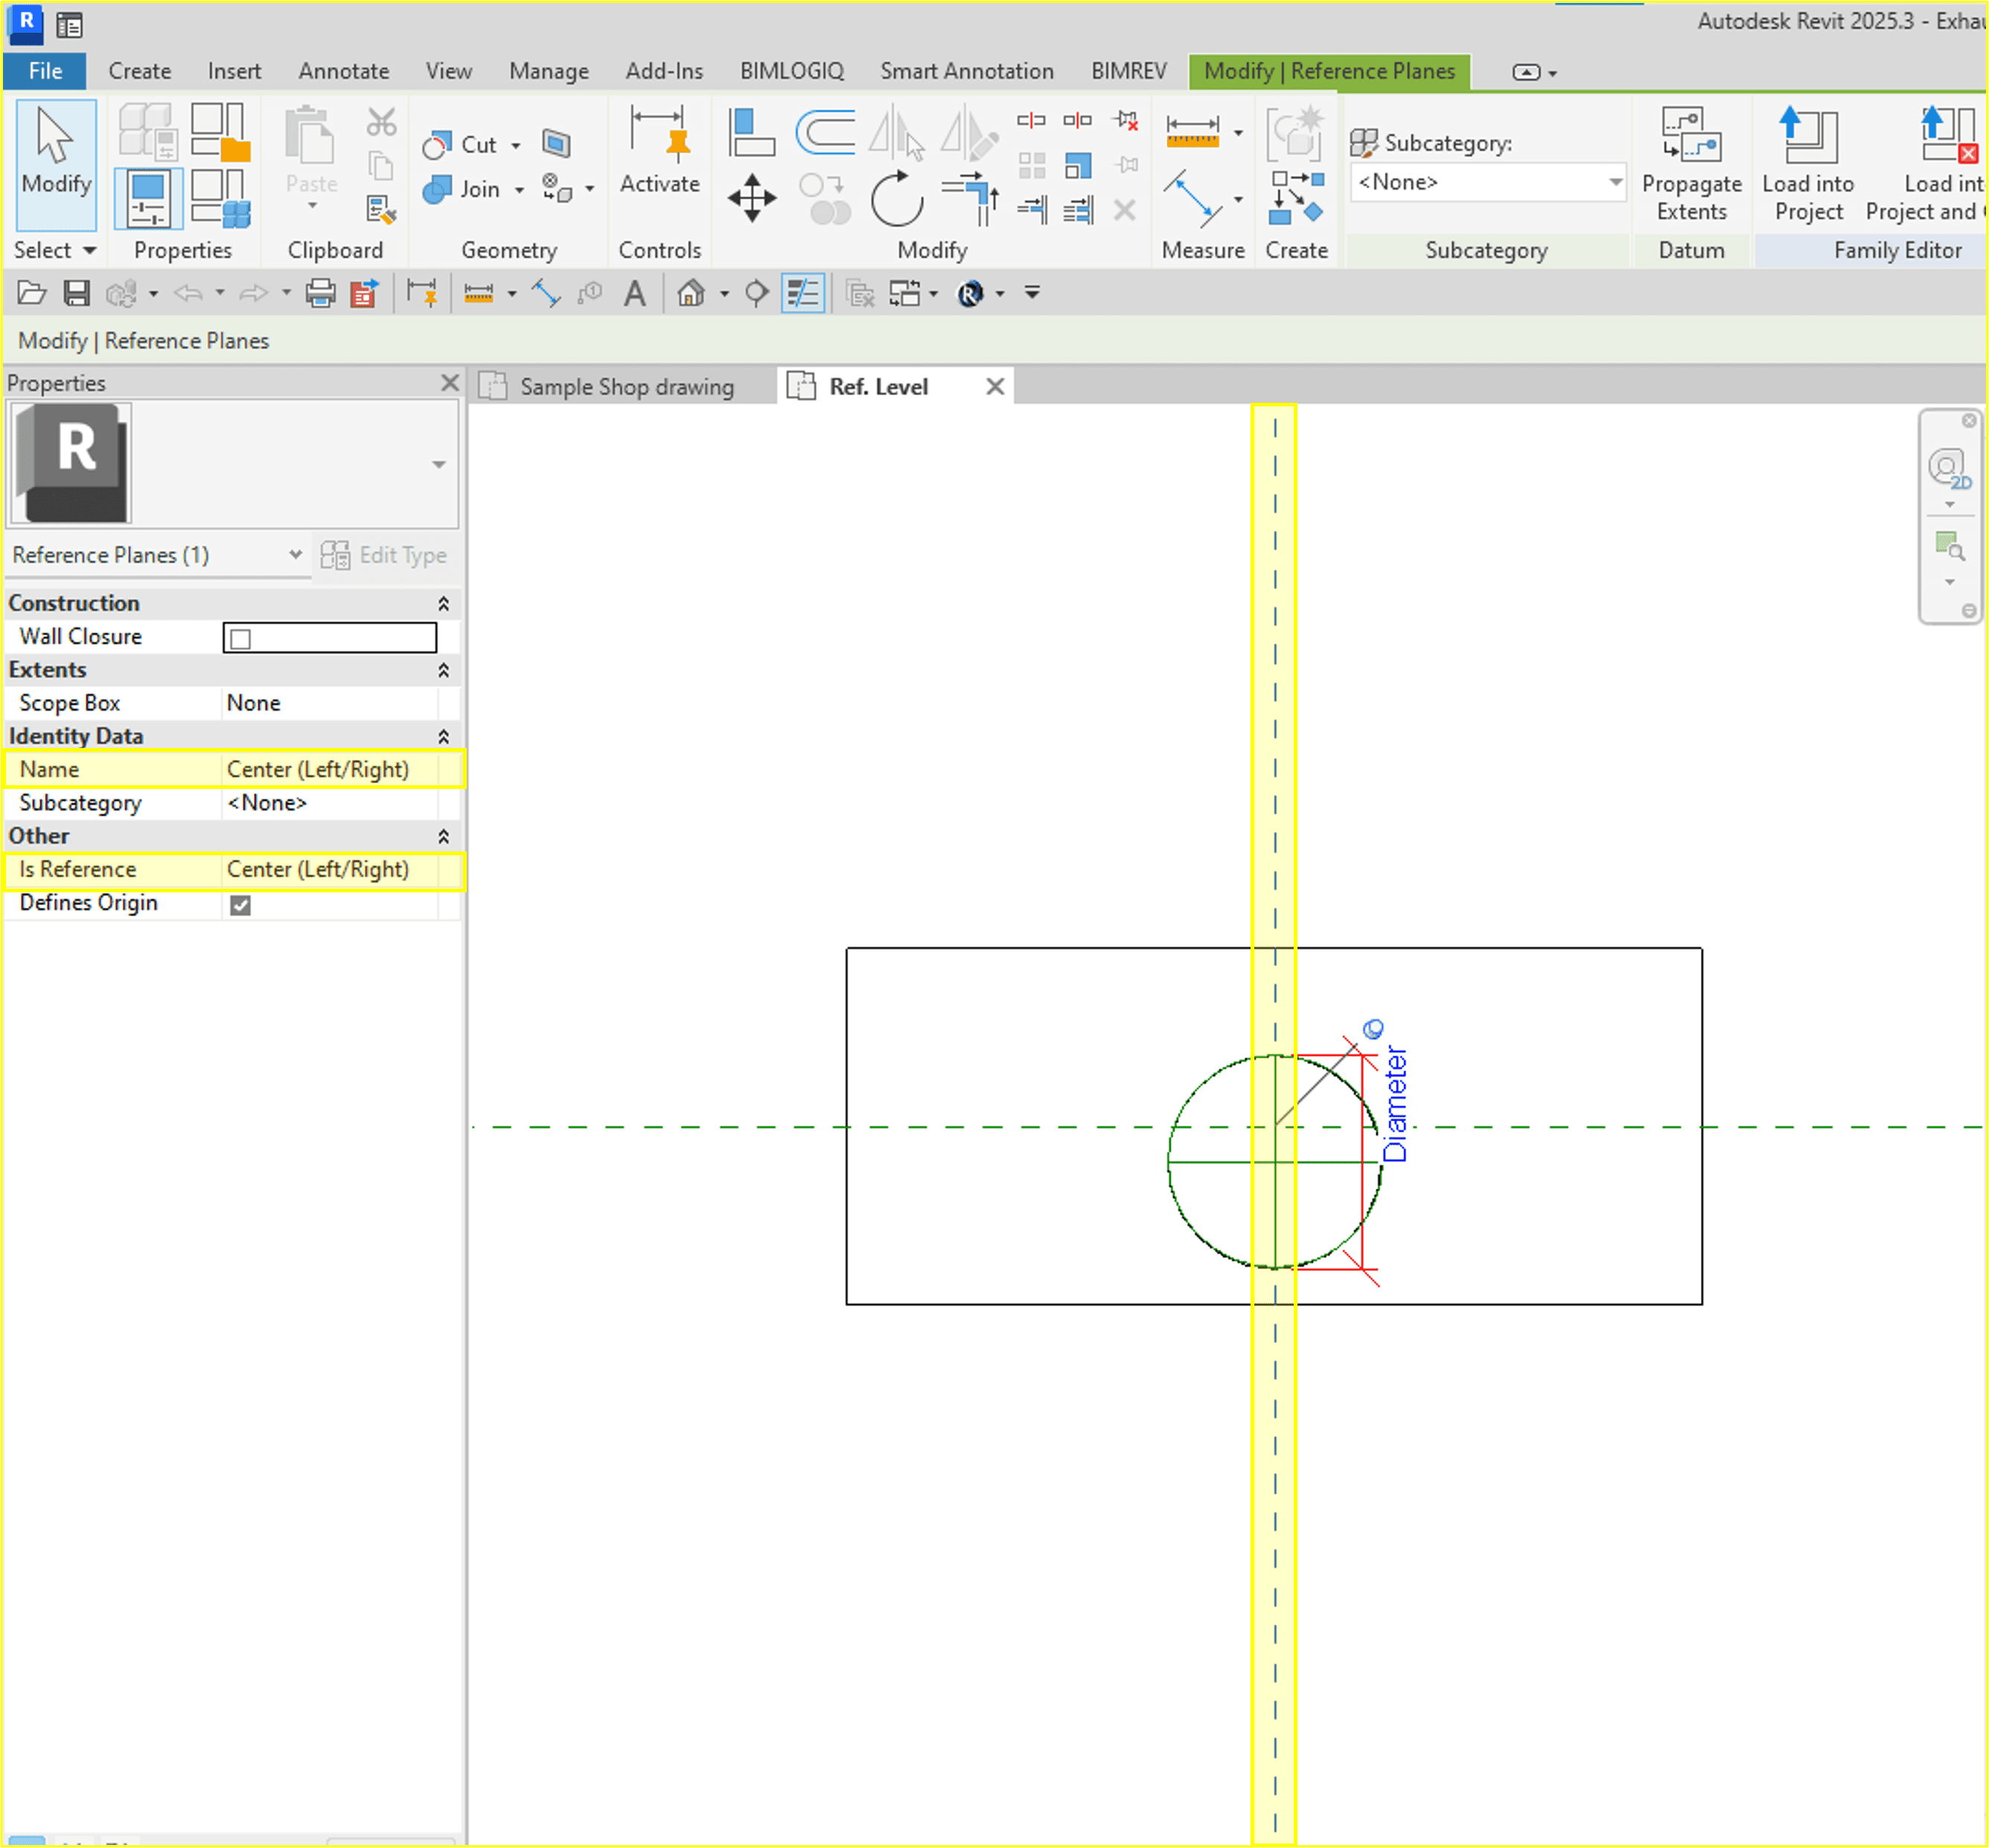
Task: Click the Print icon in quick access toolbar
Action: point(321,294)
